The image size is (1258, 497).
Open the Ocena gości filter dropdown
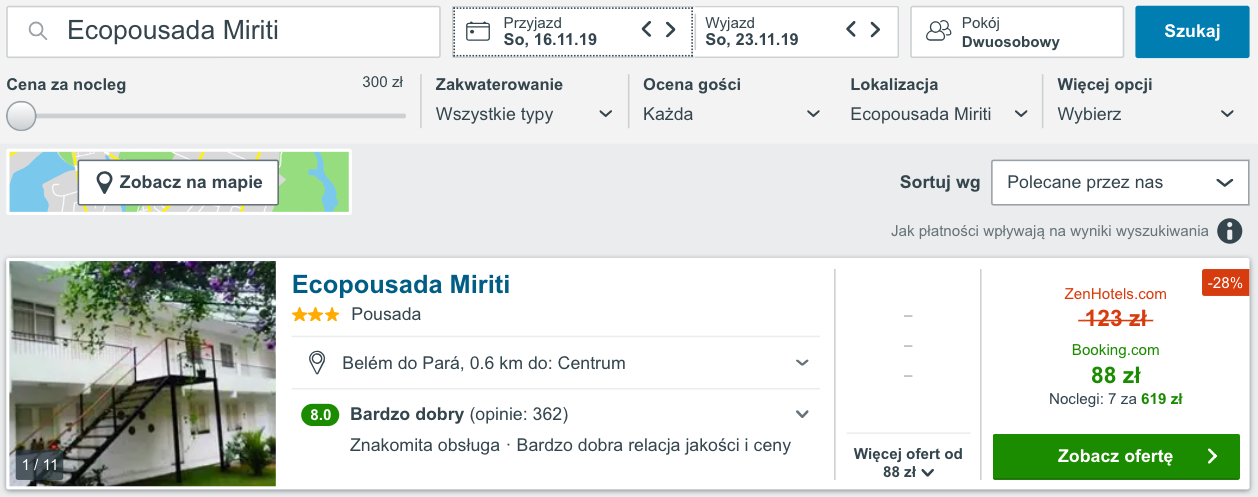point(732,114)
